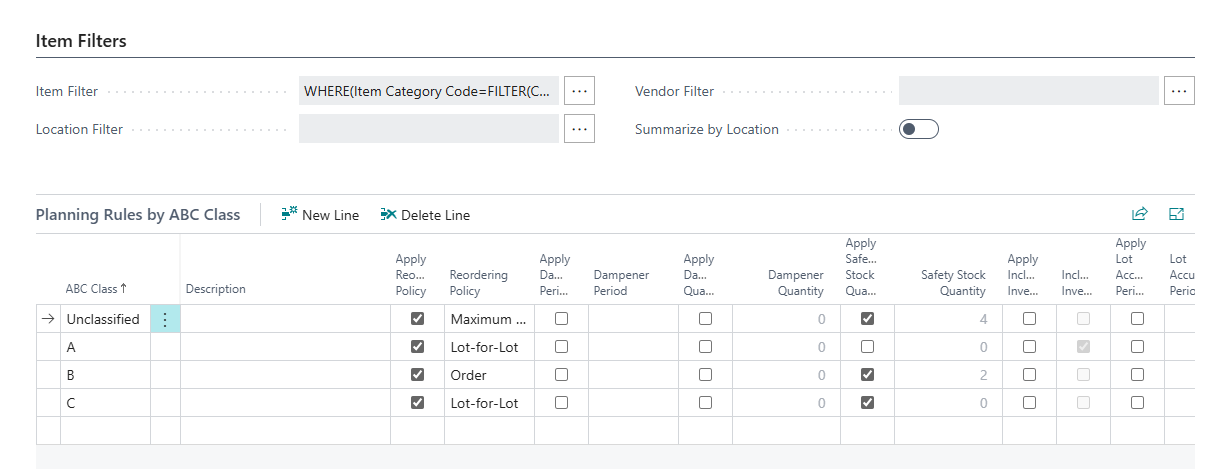This screenshot has width=1212, height=469.
Task: Select the ABC Class cell B
Action: pyautogui.click(x=105, y=375)
